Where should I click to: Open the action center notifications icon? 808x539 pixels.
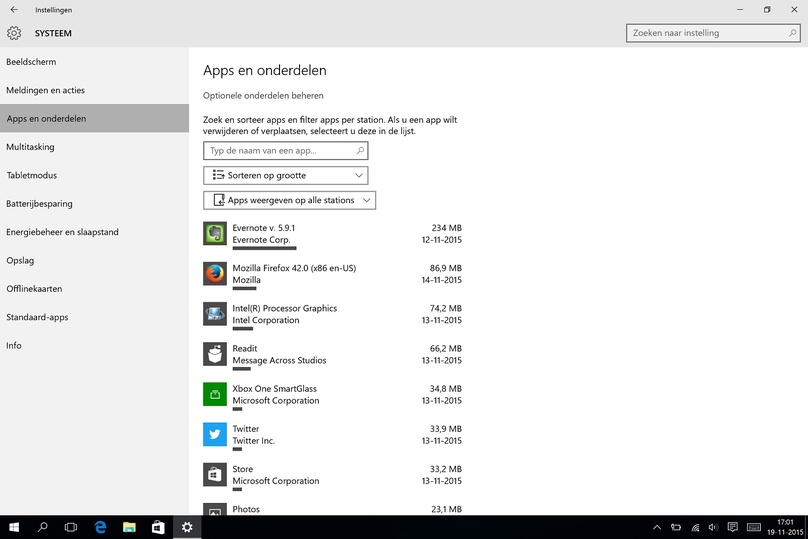(x=732, y=527)
